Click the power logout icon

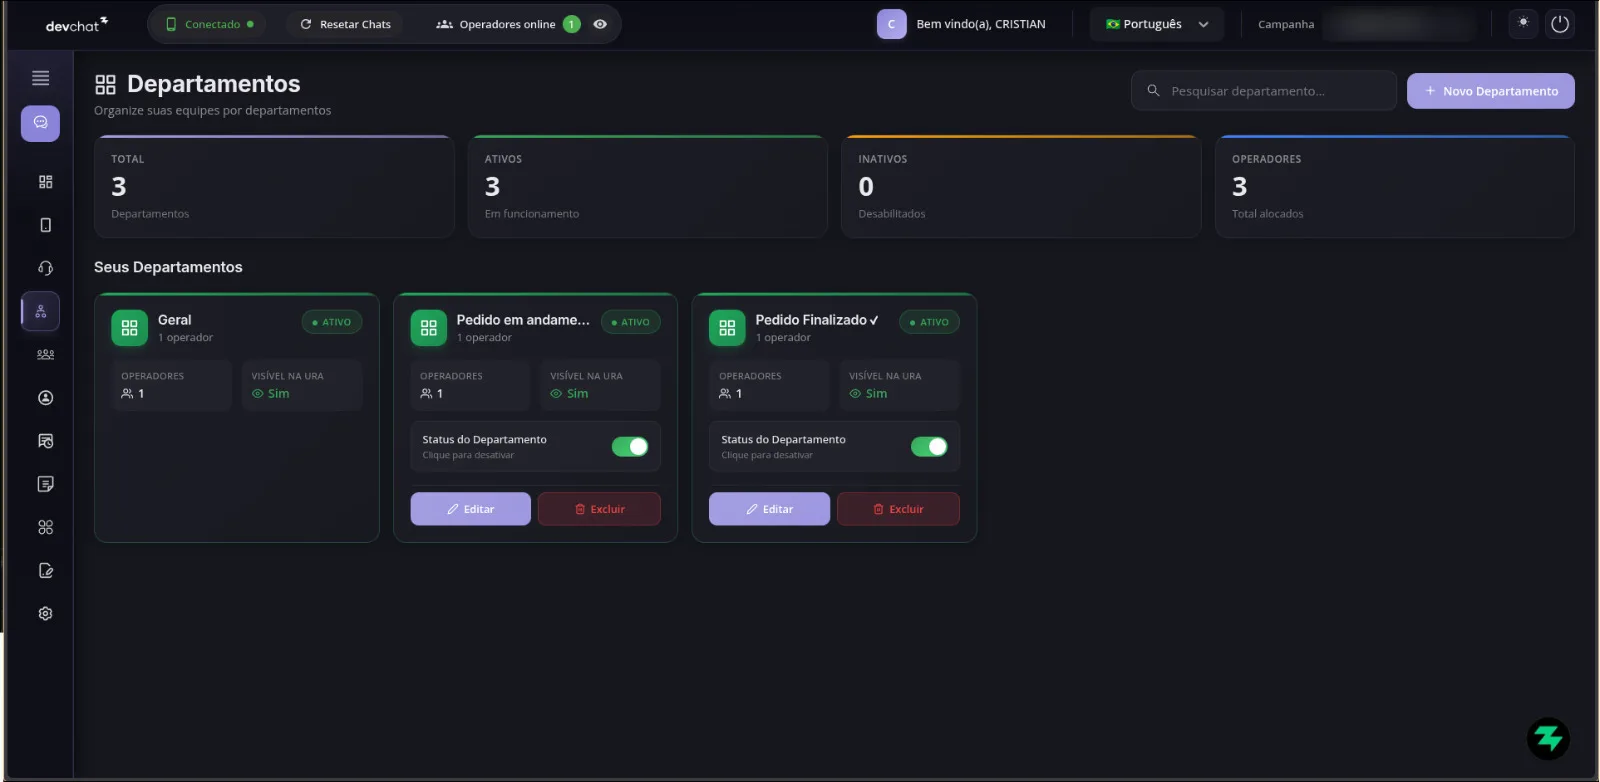[x=1560, y=24]
